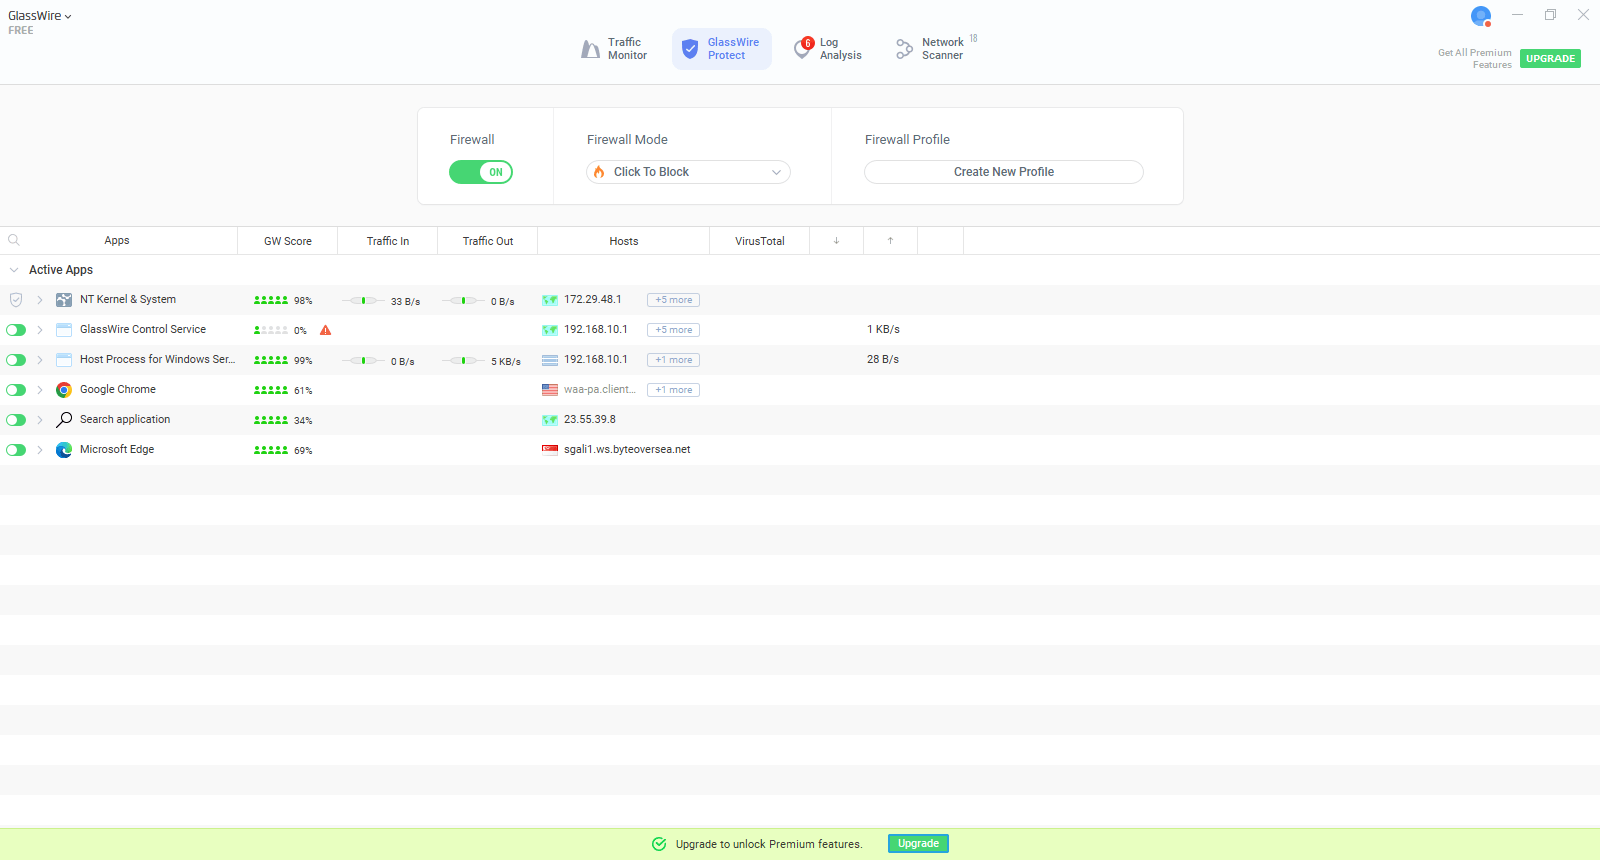Click Singapore flag next to sgali1.ws.byteoversea.net

point(550,450)
